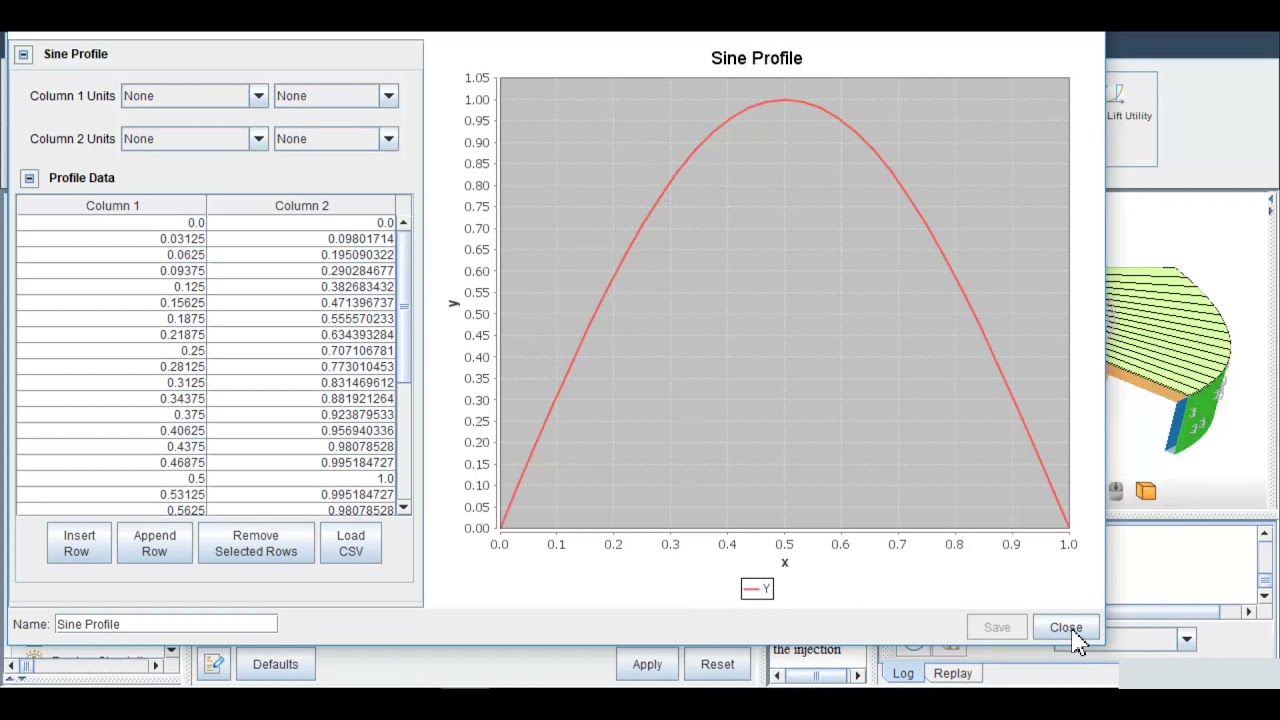The image size is (1280, 720).
Task: Select cell 0.4375 in Column 1
Action: tap(112, 447)
